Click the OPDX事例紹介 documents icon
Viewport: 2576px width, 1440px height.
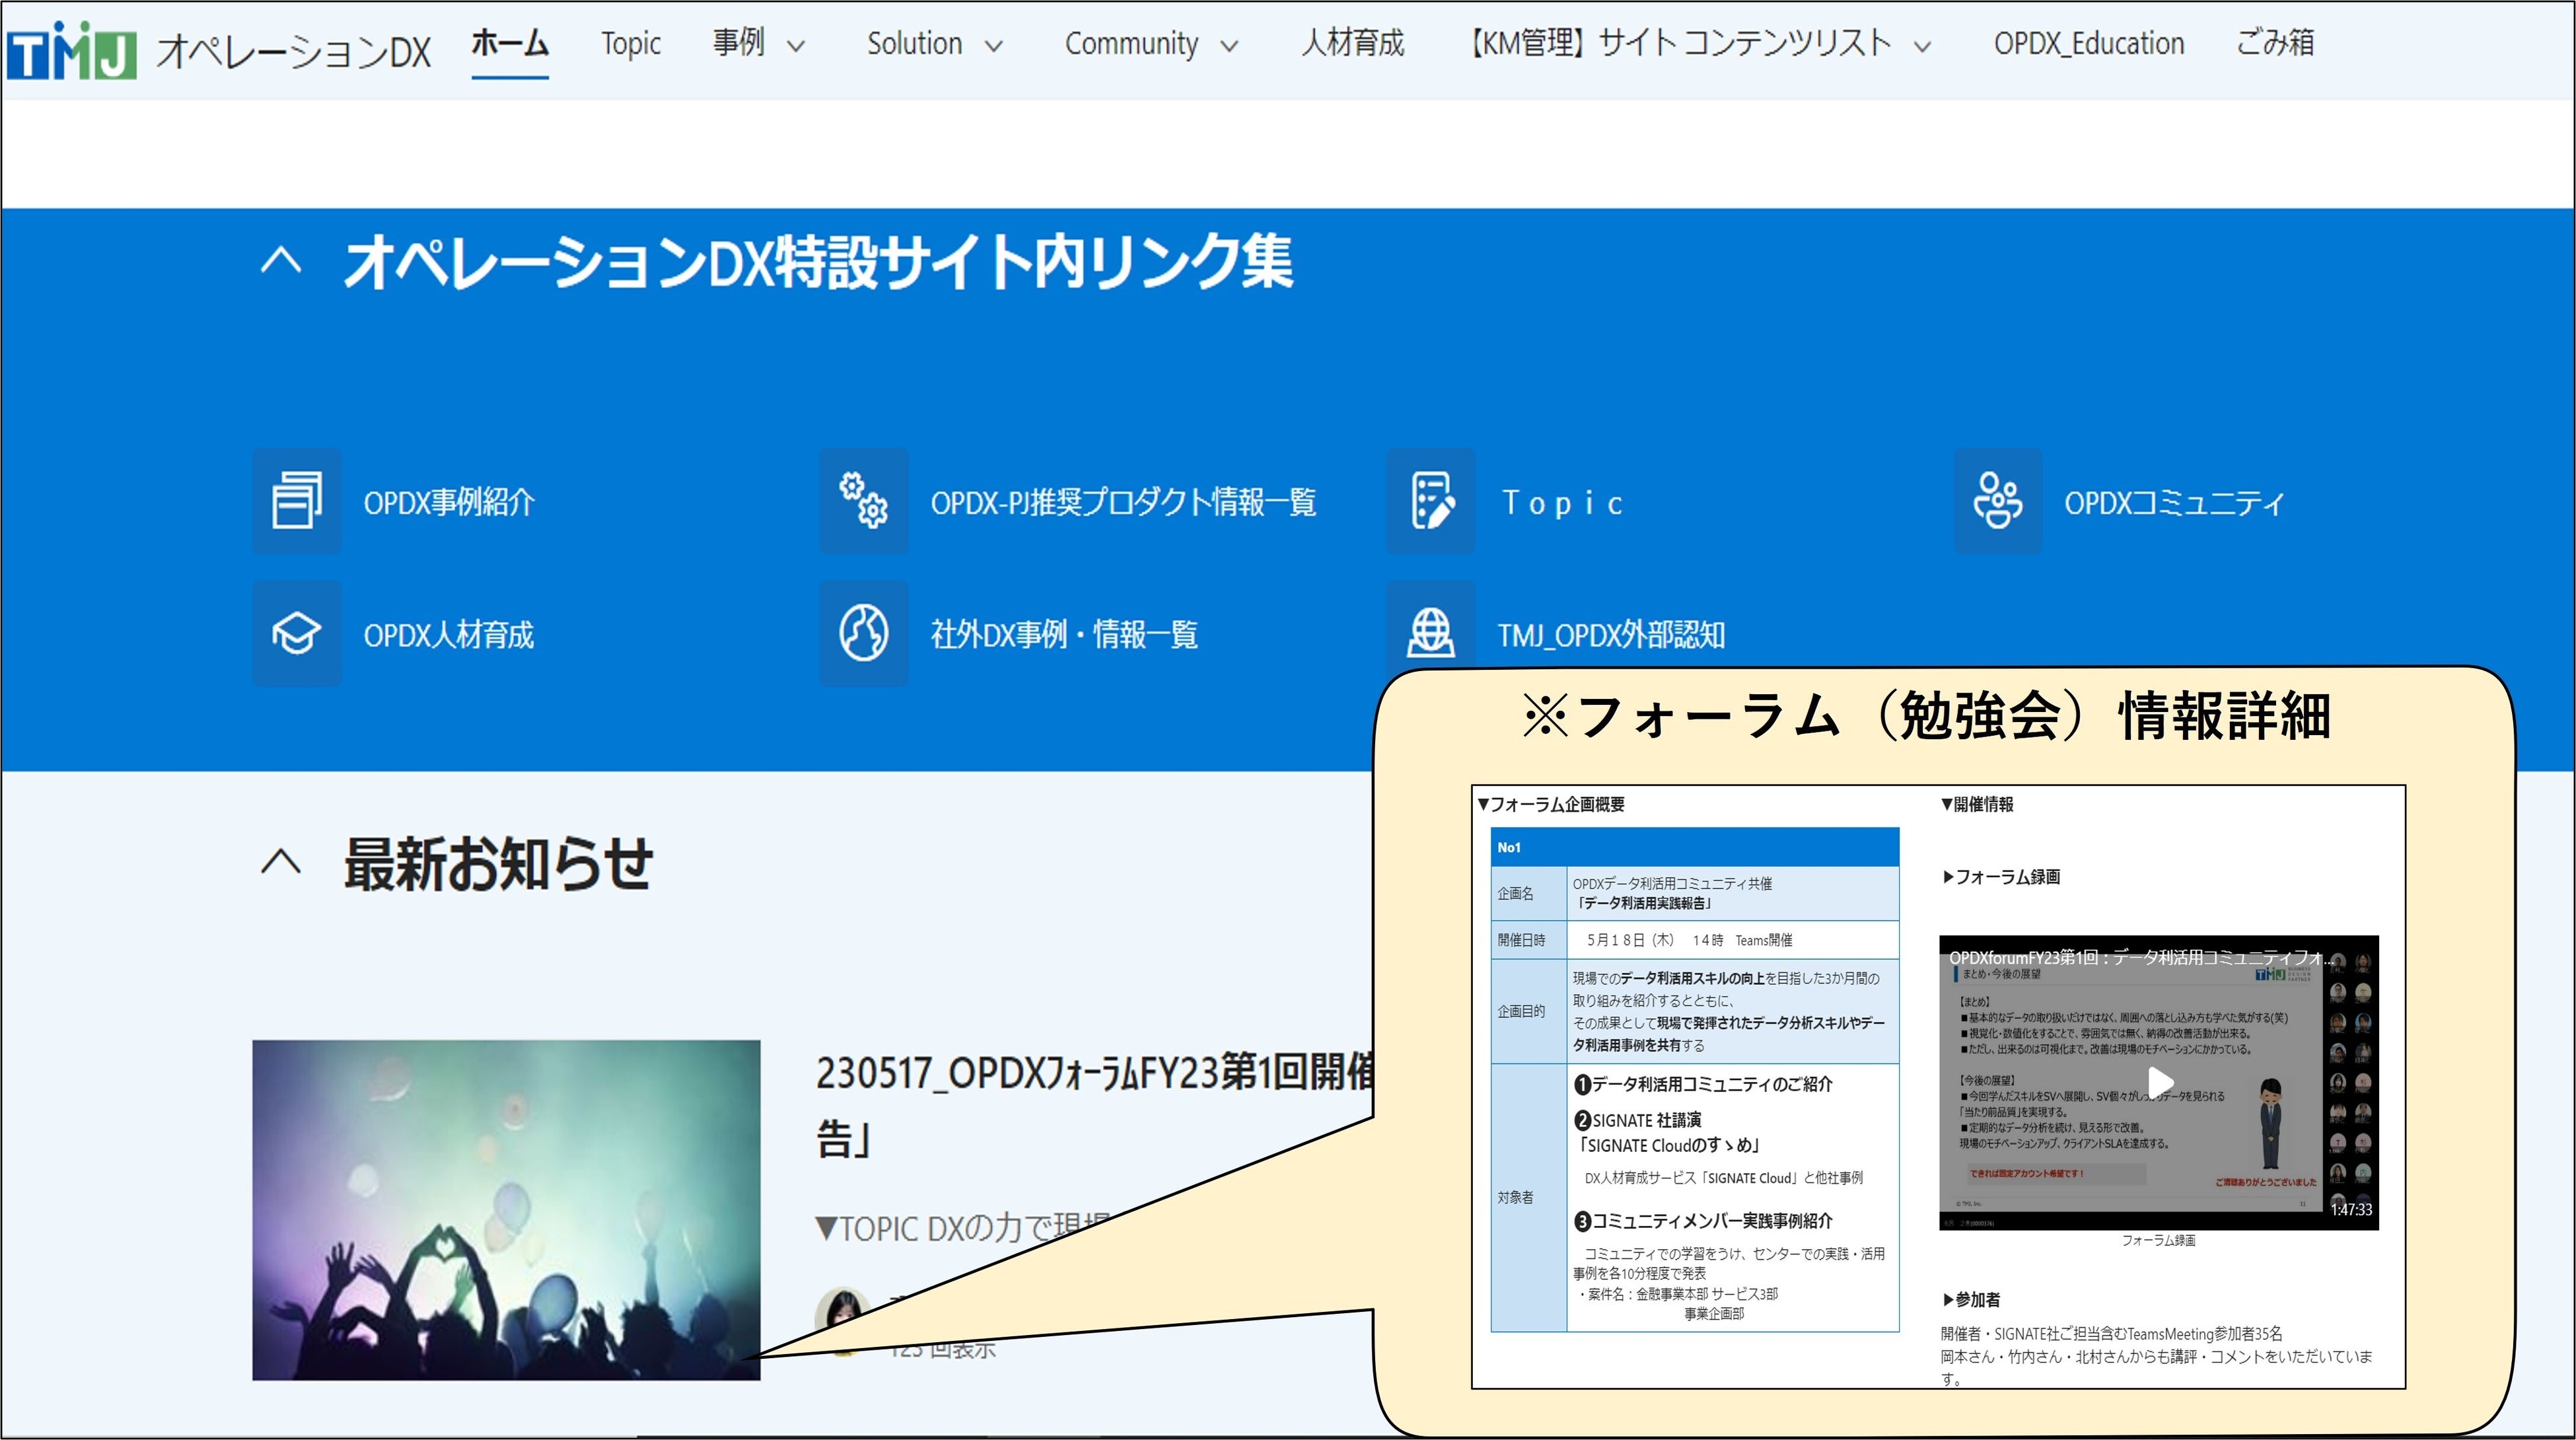tap(296, 501)
